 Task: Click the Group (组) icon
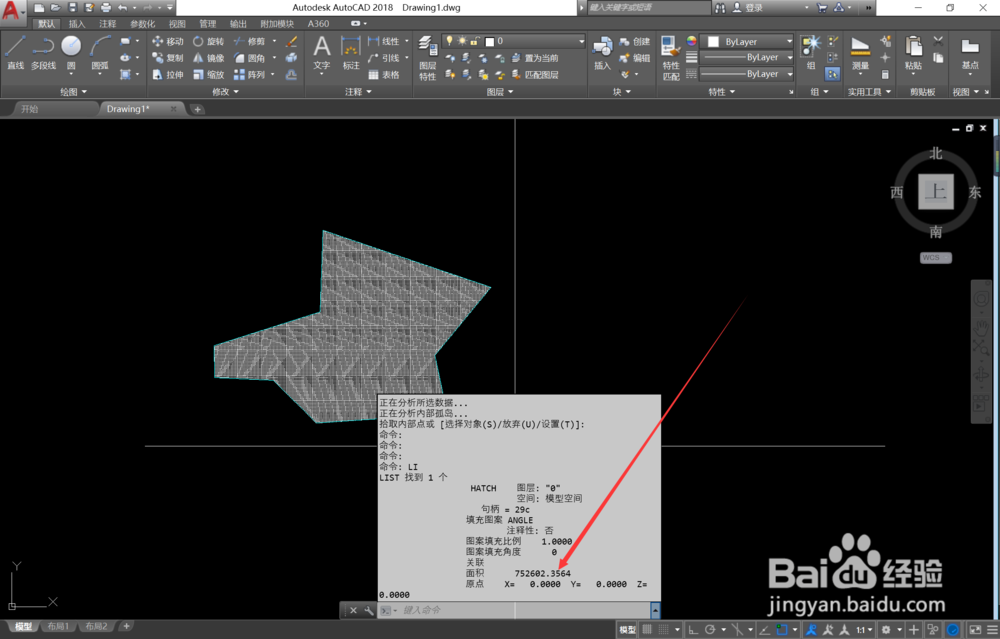811,52
